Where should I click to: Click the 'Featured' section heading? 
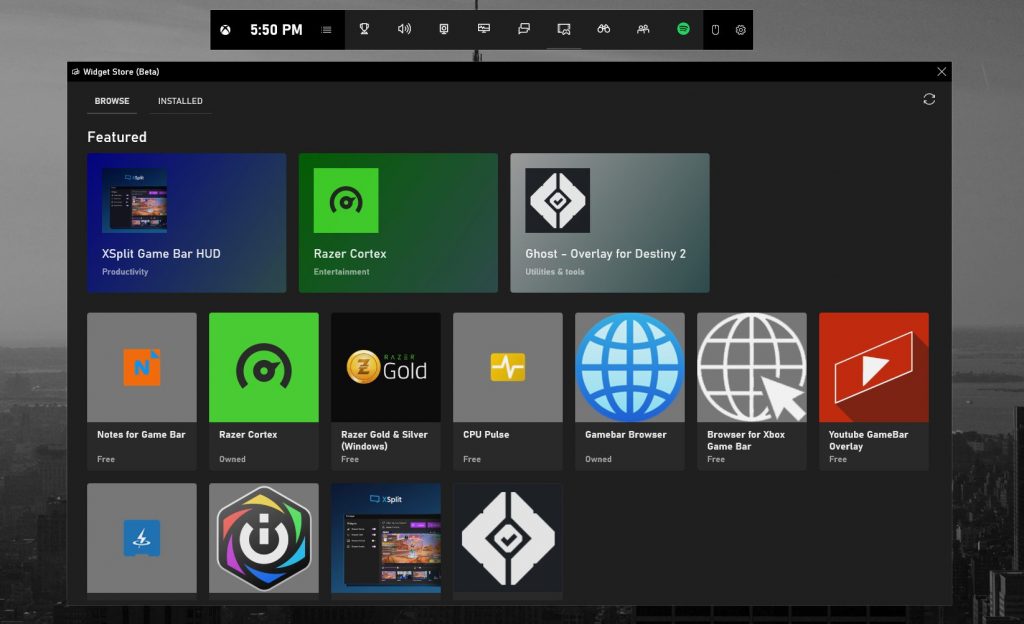117,137
